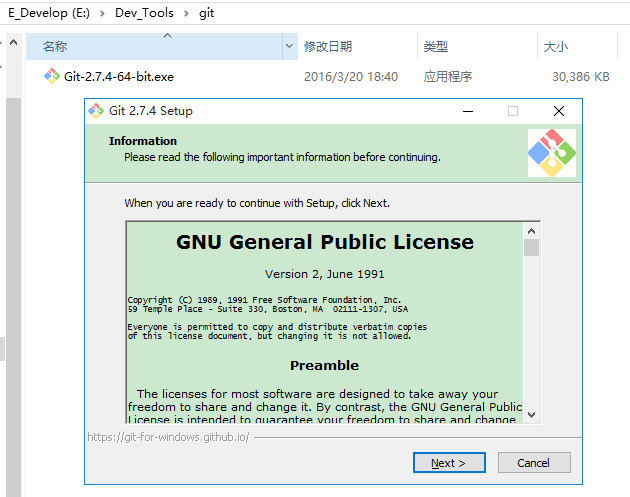
Task: Expand the chevron after E_Develop (E:) breadcrumb
Action: coord(102,13)
